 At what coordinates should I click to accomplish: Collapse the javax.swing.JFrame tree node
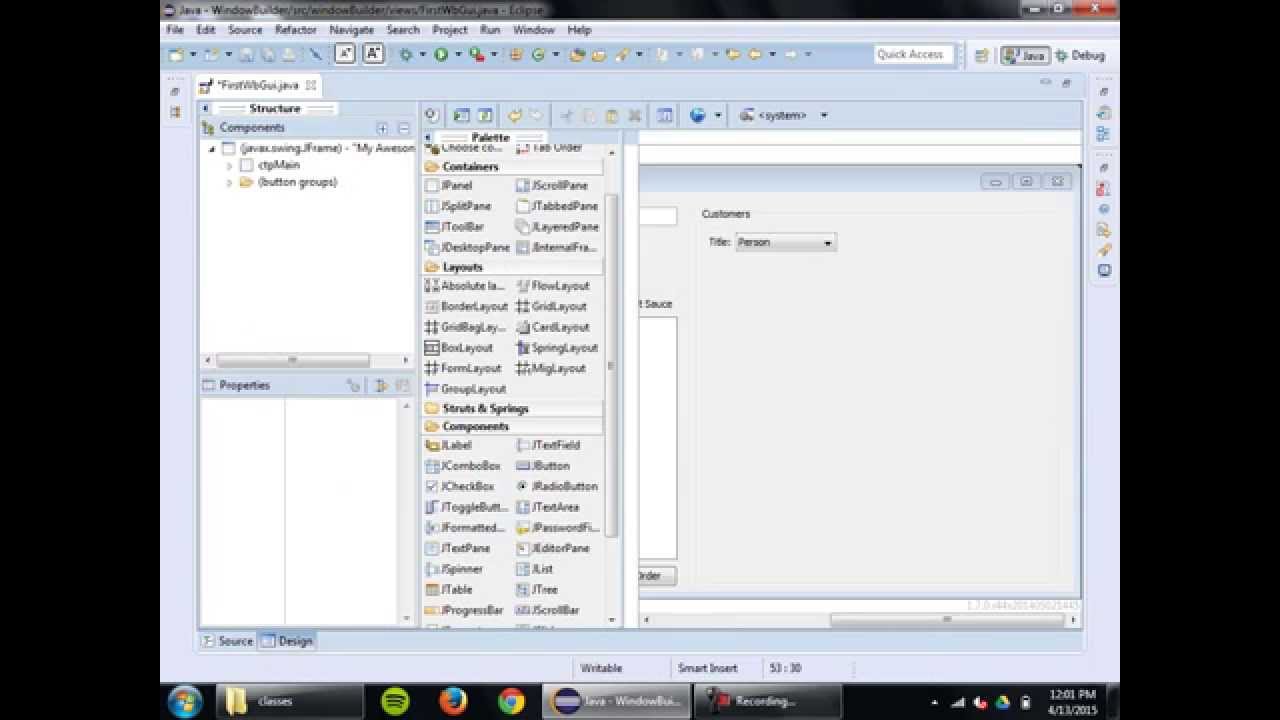pos(211,149)
